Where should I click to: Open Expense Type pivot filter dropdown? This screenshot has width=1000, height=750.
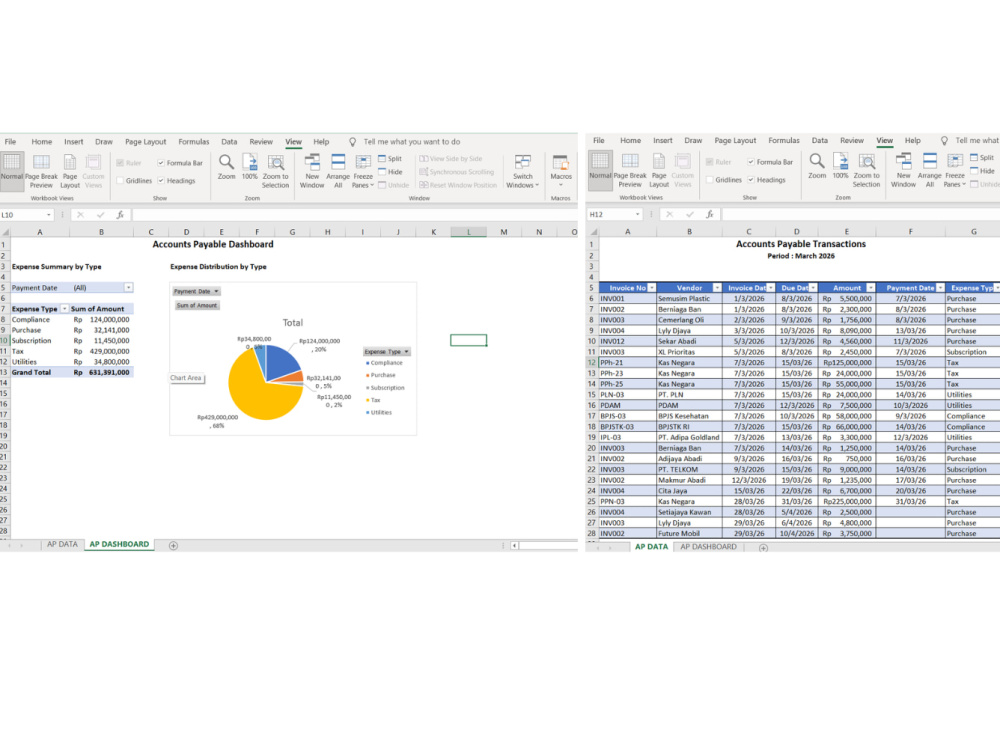pyautogui.click(x=64, y=309)
